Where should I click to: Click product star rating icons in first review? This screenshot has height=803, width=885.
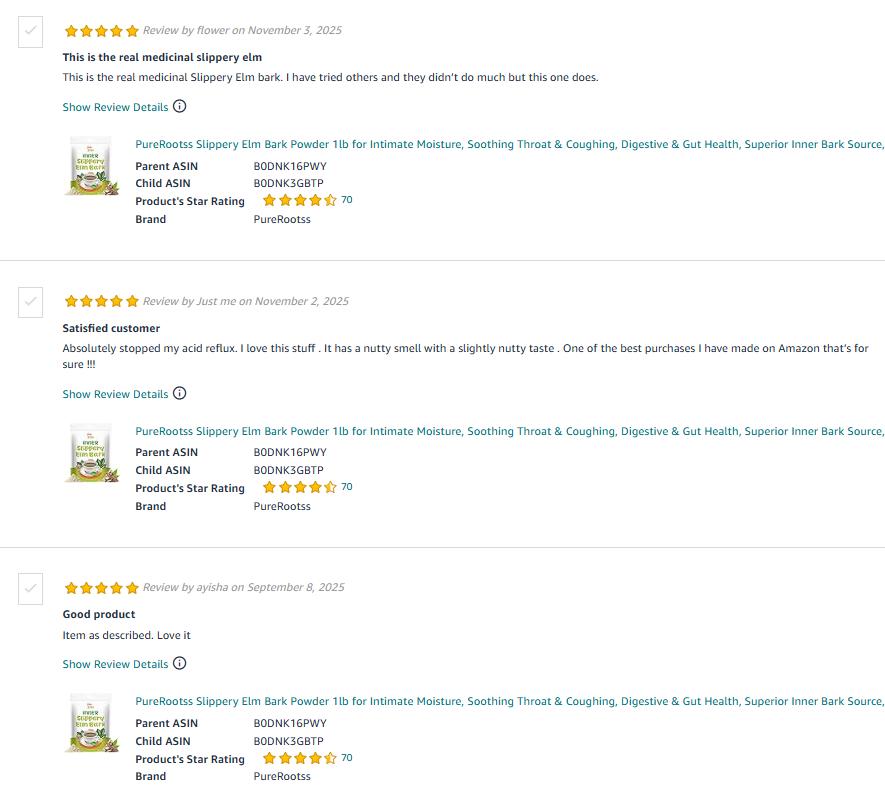coord(299,201)
